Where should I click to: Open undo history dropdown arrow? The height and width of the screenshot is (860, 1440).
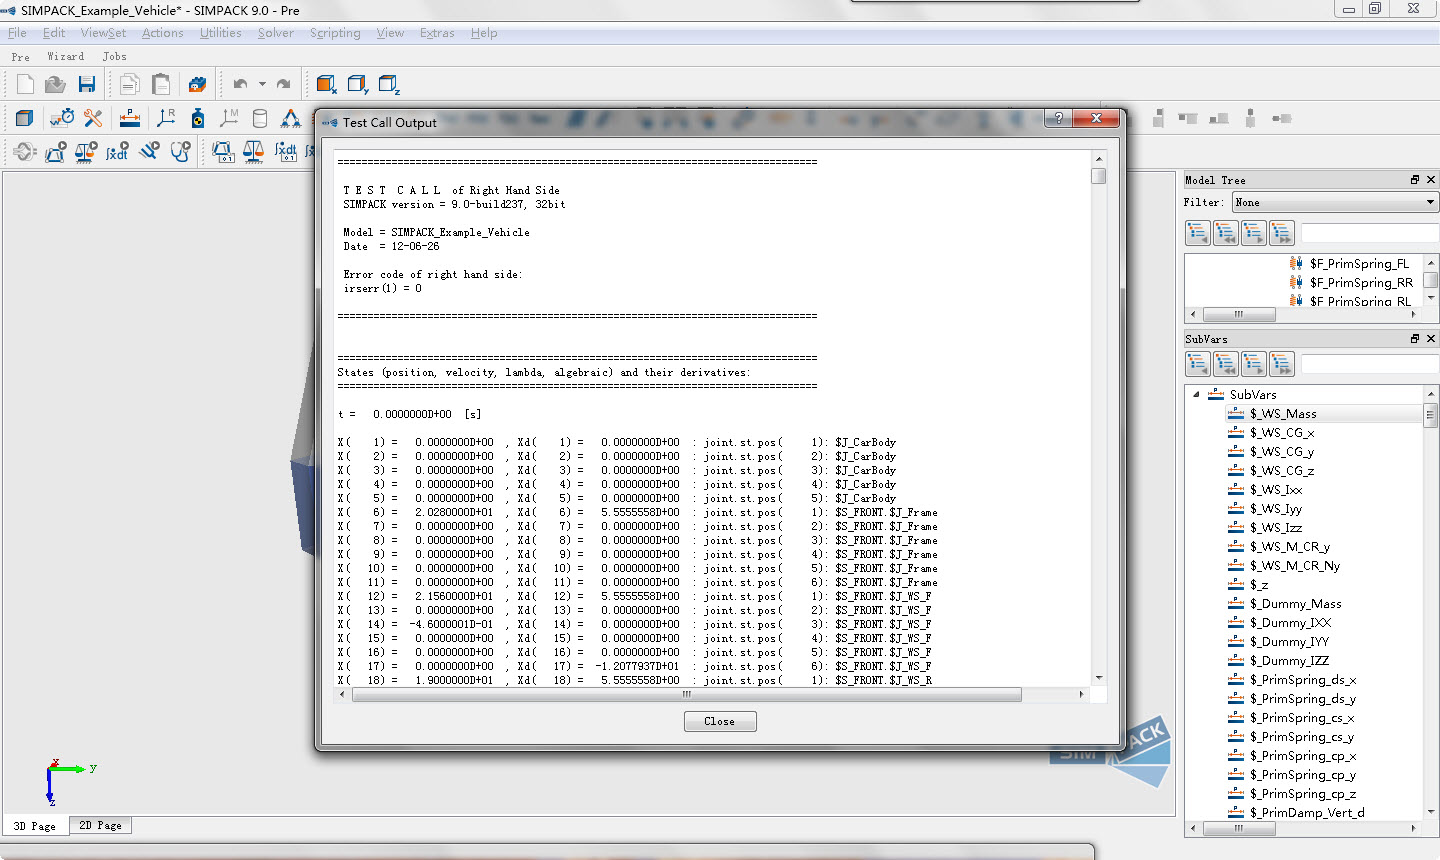[262, 84]
